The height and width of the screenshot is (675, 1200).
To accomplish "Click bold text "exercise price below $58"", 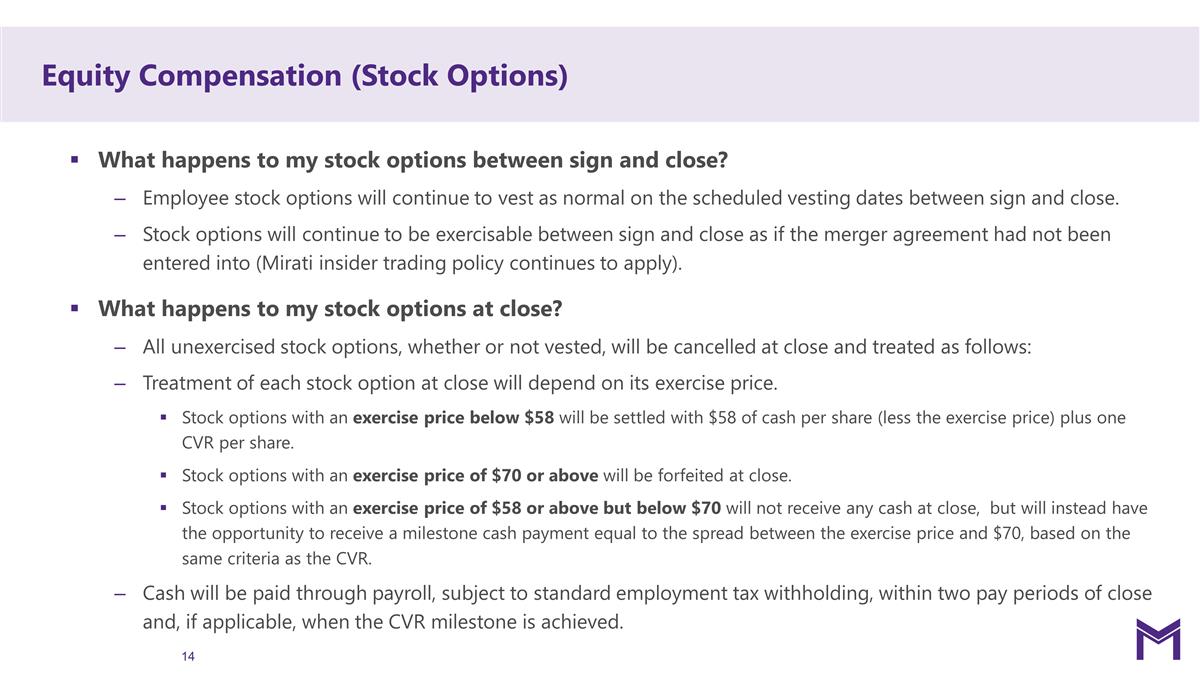I will (x=453, y=418).
